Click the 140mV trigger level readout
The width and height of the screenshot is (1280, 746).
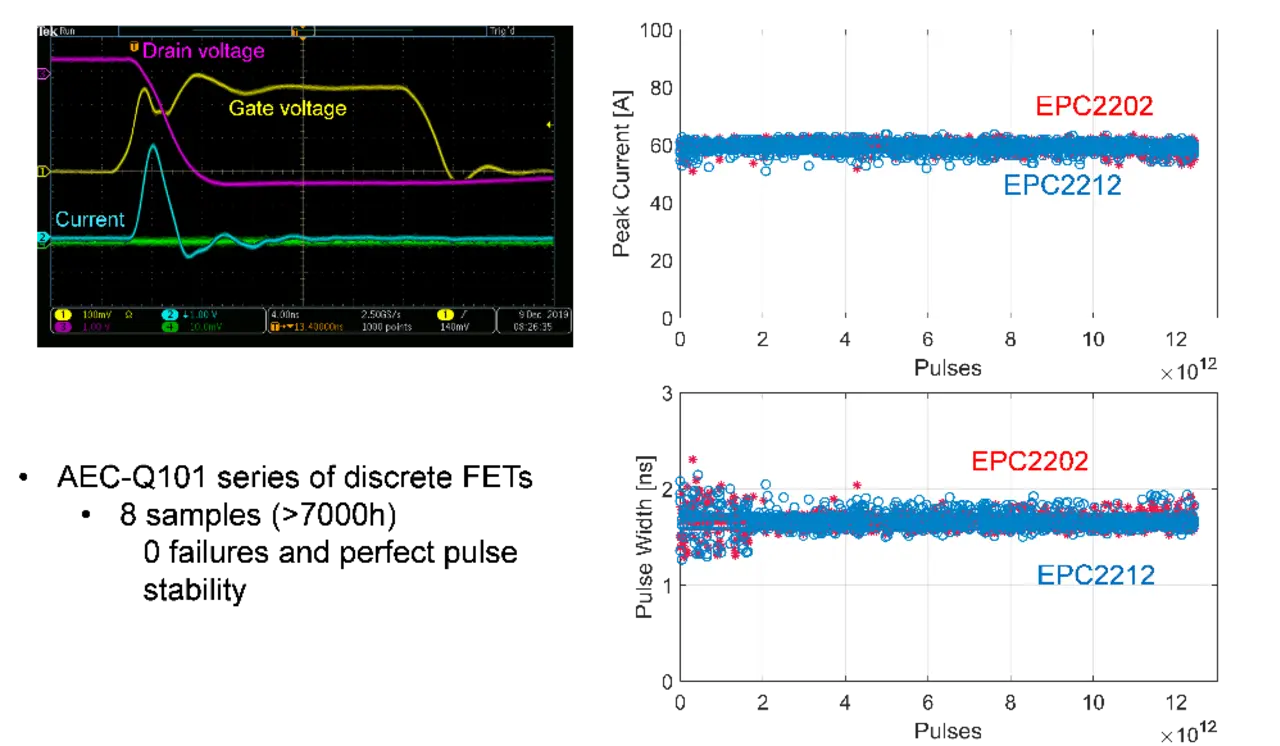coord(454,327)
